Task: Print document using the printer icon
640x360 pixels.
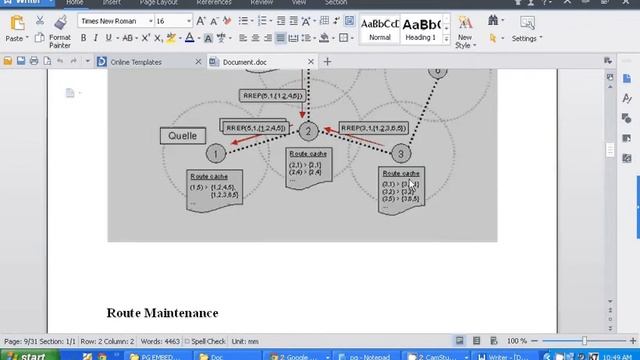Action: [34, 61]
